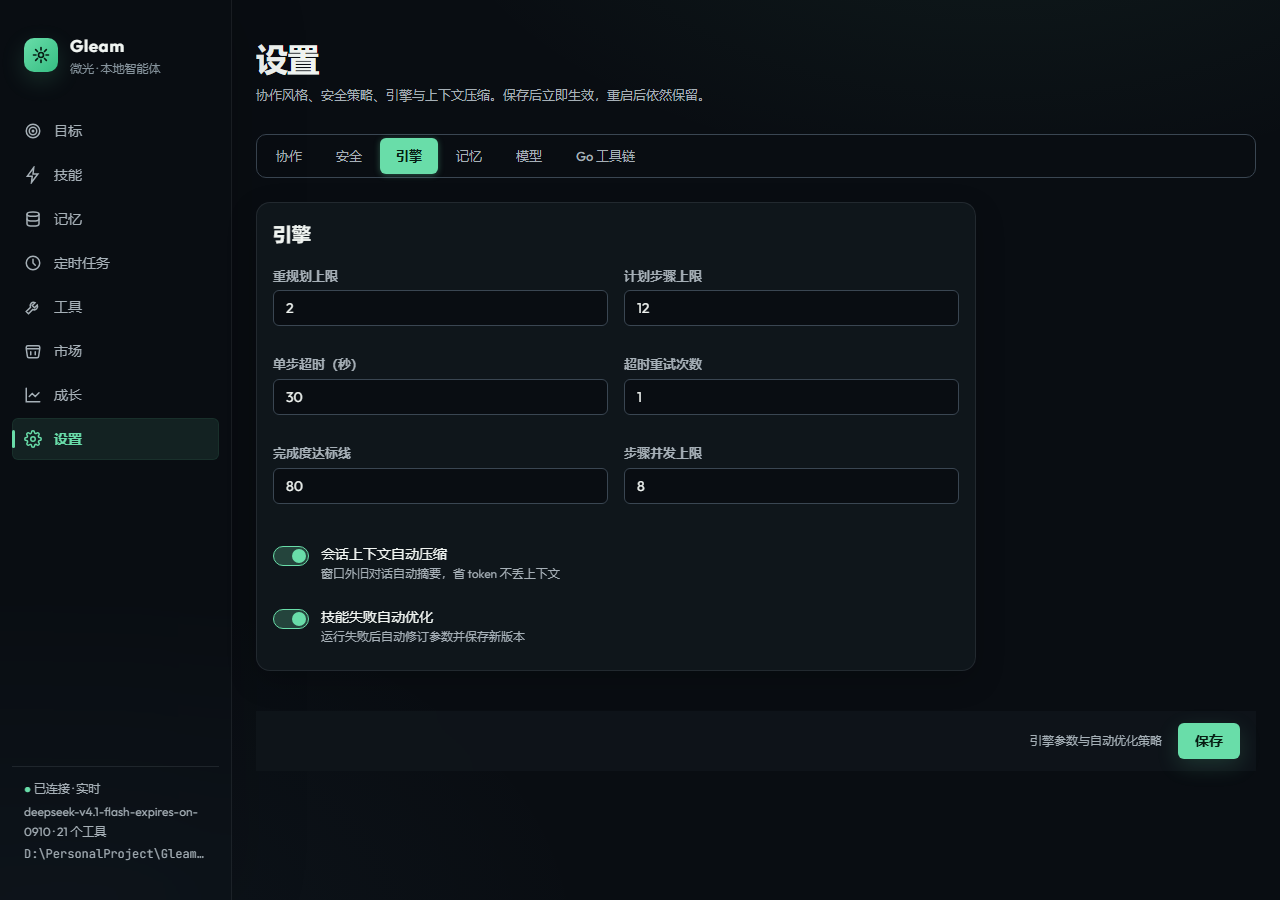Click the store icon beside 市场
1280x900 pixels.
pos(33,351)
